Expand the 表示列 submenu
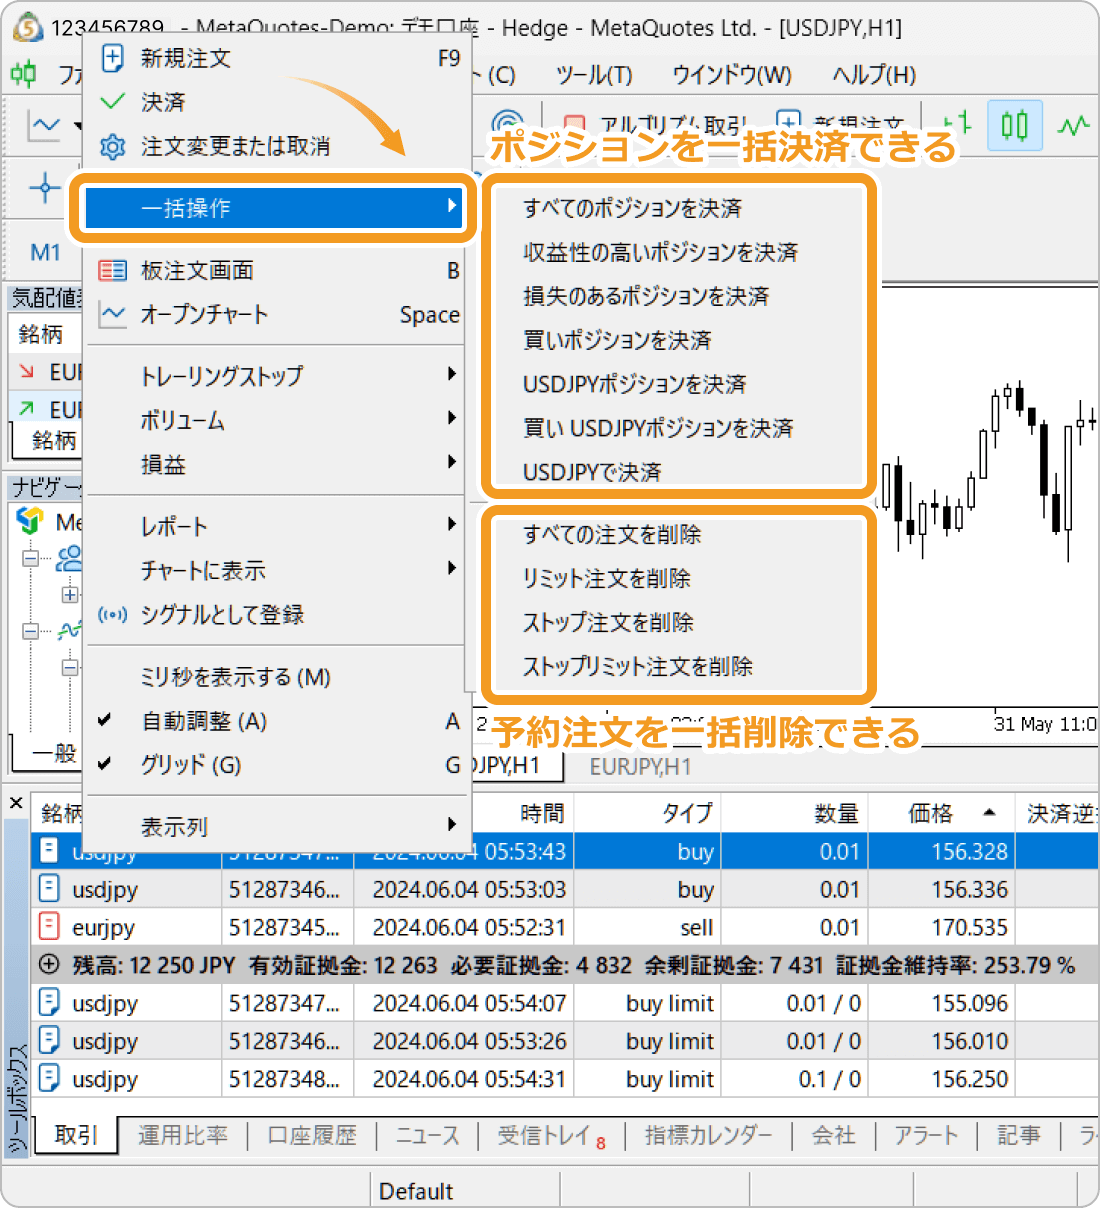The height and width of the screenshot is (1208, 1100). pyautogui.click(x=277, y=827)
